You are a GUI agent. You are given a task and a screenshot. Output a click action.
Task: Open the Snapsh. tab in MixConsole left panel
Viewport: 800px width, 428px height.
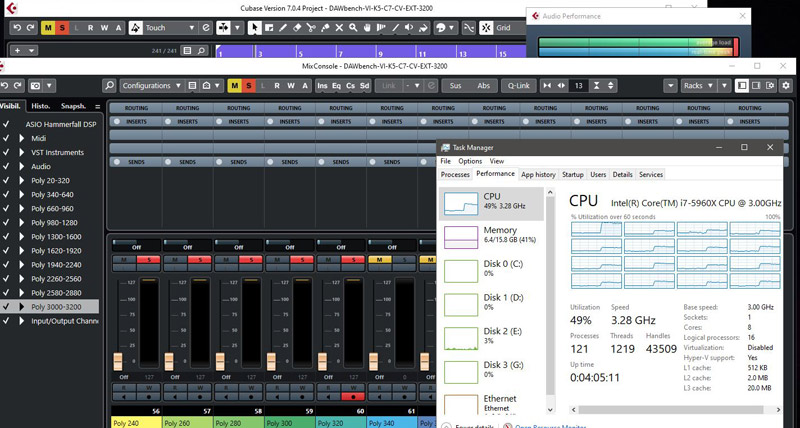73,106
